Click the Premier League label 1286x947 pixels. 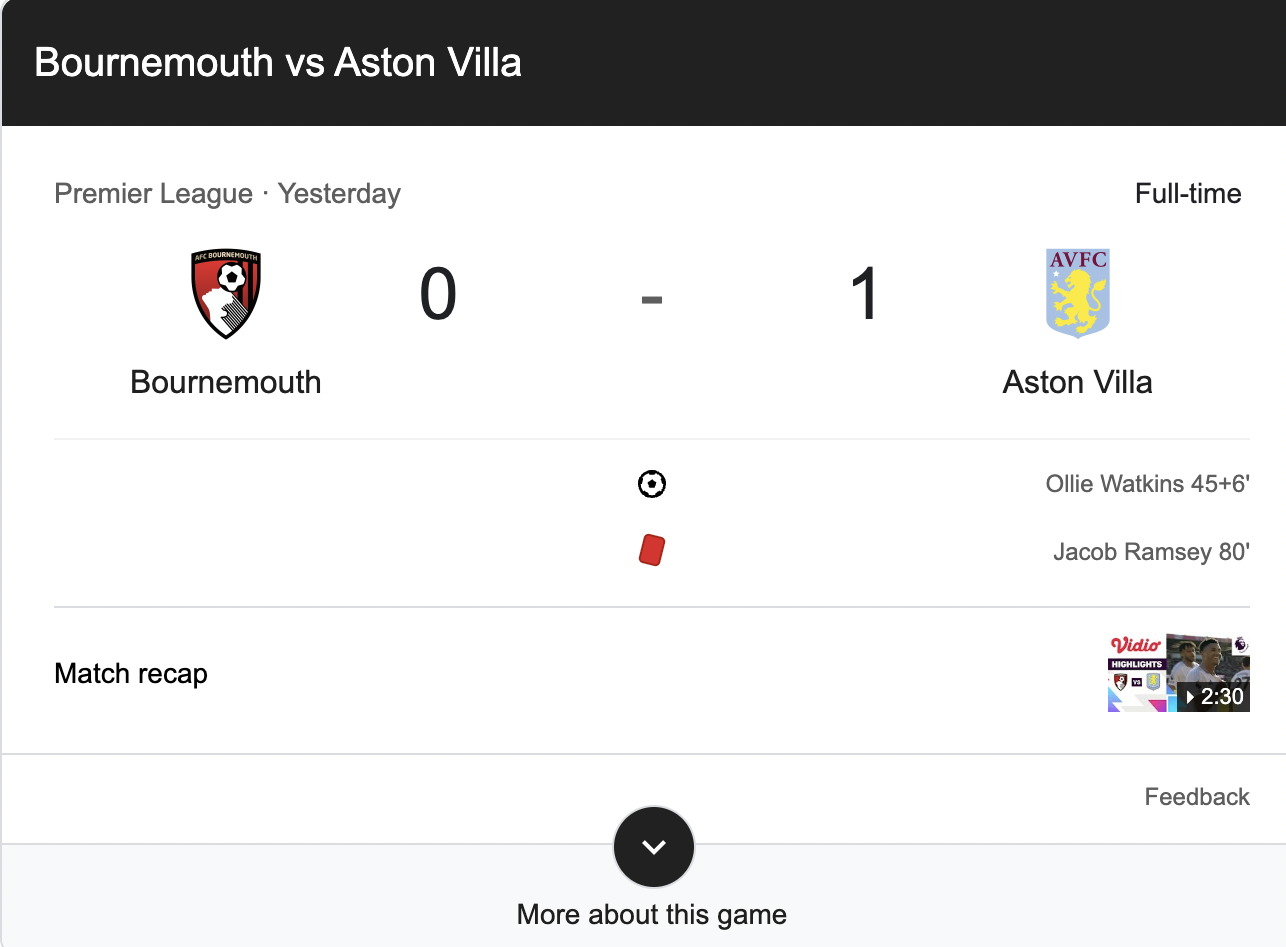click(154, 193)
